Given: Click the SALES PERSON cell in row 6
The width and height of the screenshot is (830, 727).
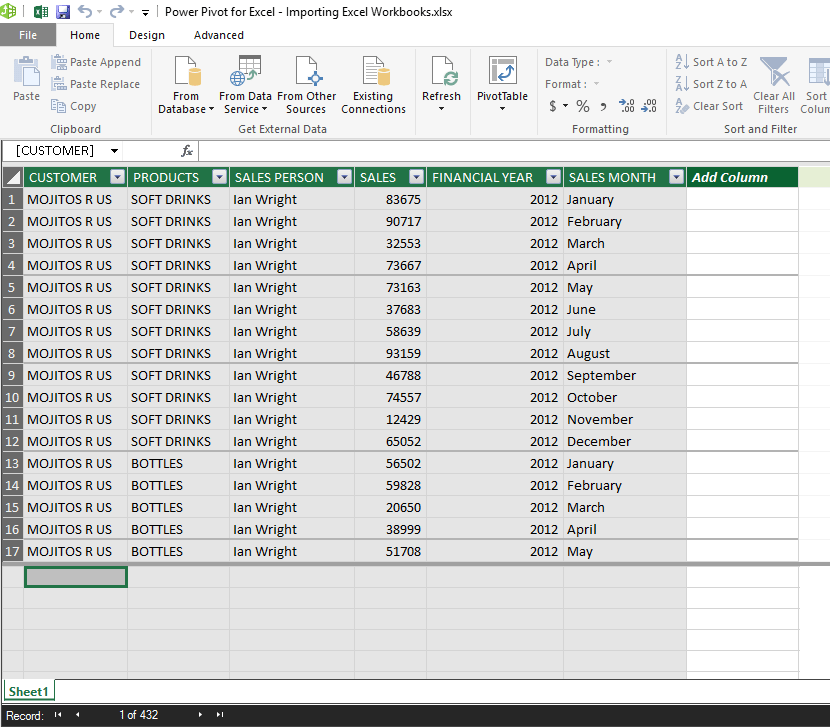Looking at the screenshot, I should [292, 309].
